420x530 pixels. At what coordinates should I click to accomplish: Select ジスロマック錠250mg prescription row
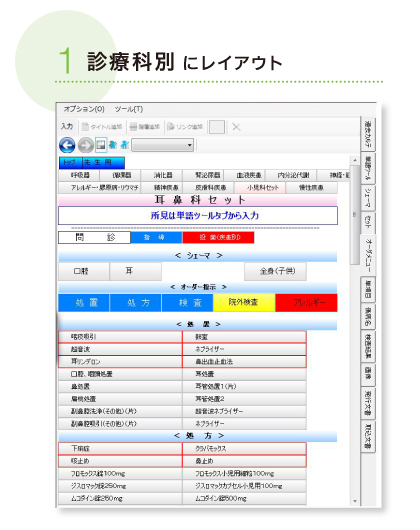point(120,486)
